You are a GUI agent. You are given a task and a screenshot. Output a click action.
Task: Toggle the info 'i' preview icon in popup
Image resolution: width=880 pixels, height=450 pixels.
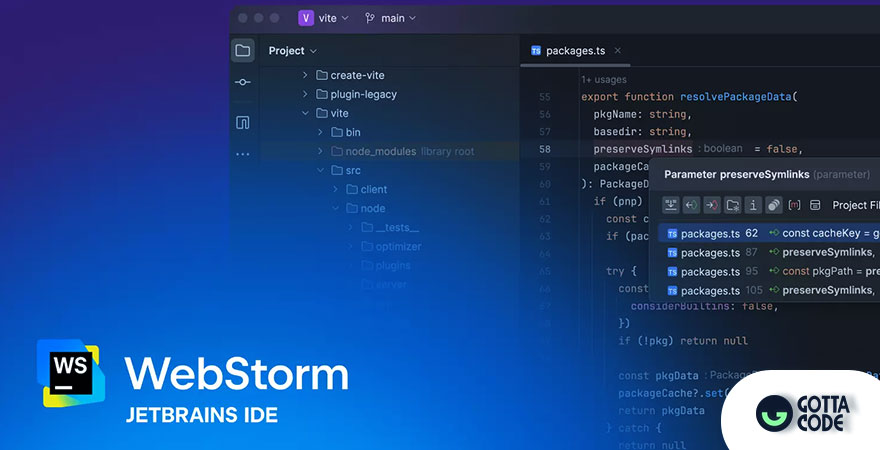coord(753,205)
